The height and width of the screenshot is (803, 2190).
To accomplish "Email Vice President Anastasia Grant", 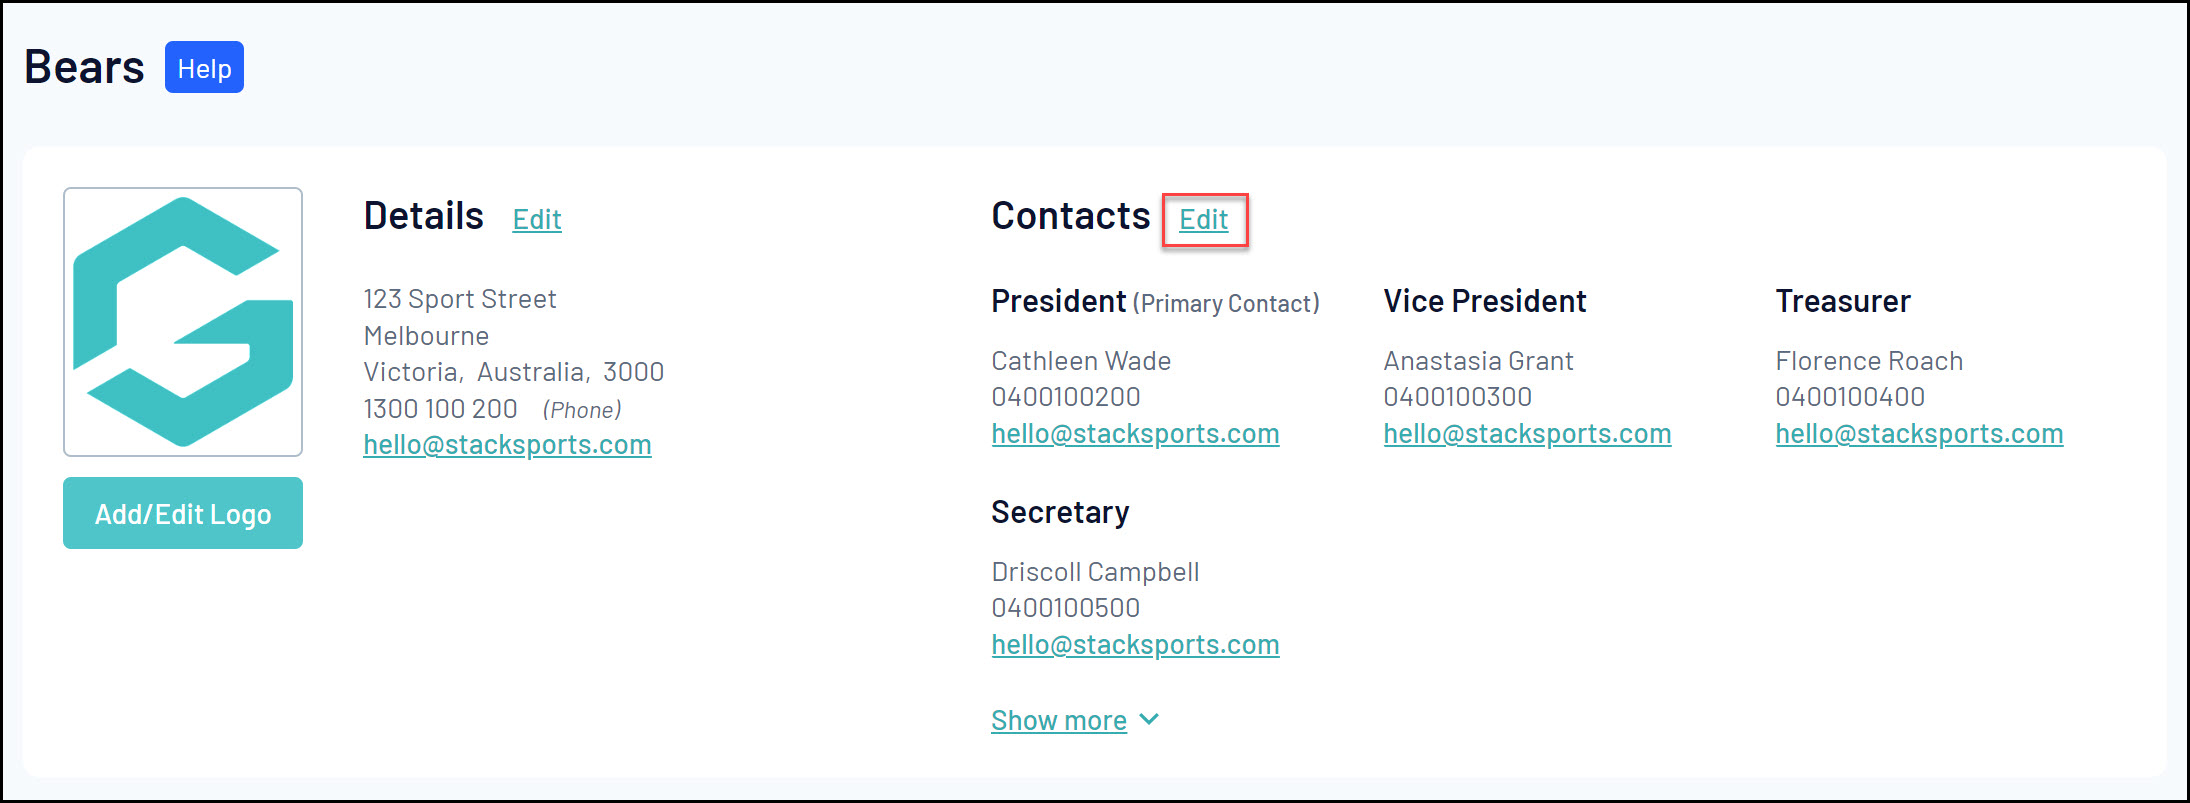I will (1527, 434).
